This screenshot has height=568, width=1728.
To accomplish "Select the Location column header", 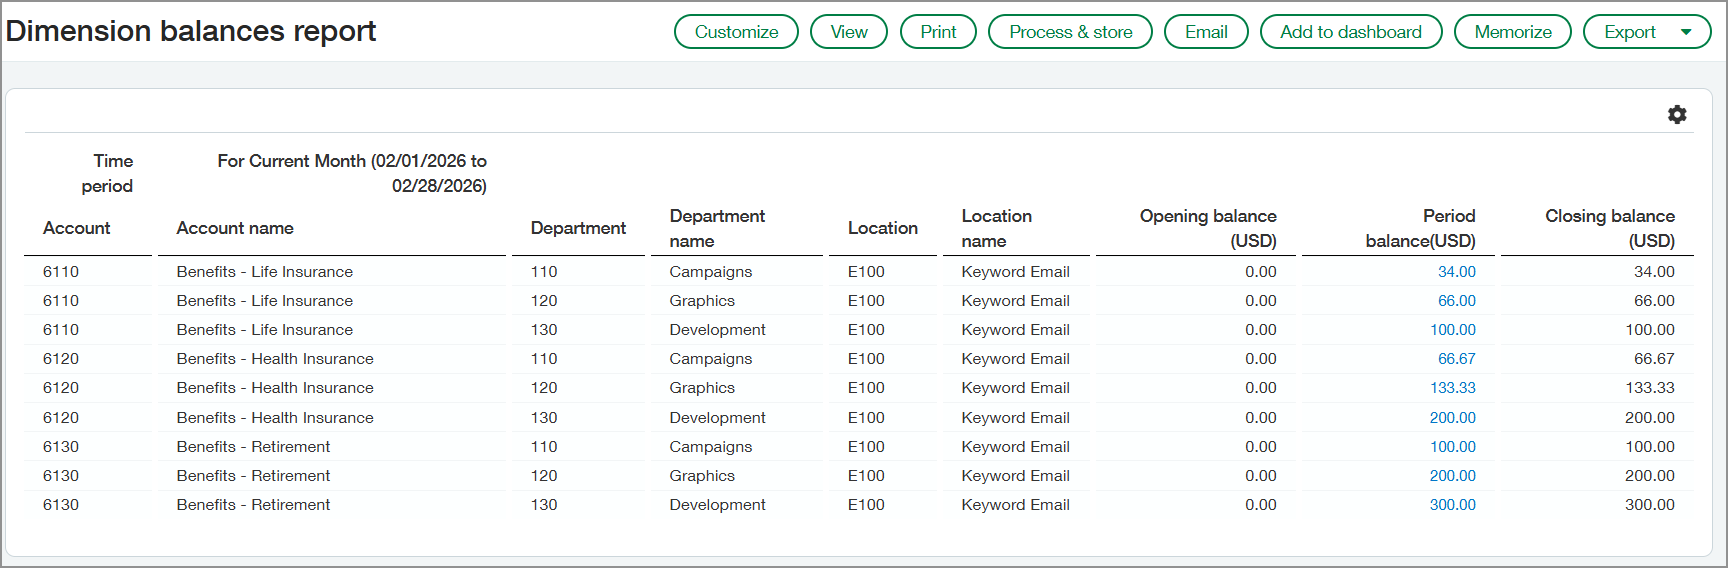I will click(x=883, y=228).
